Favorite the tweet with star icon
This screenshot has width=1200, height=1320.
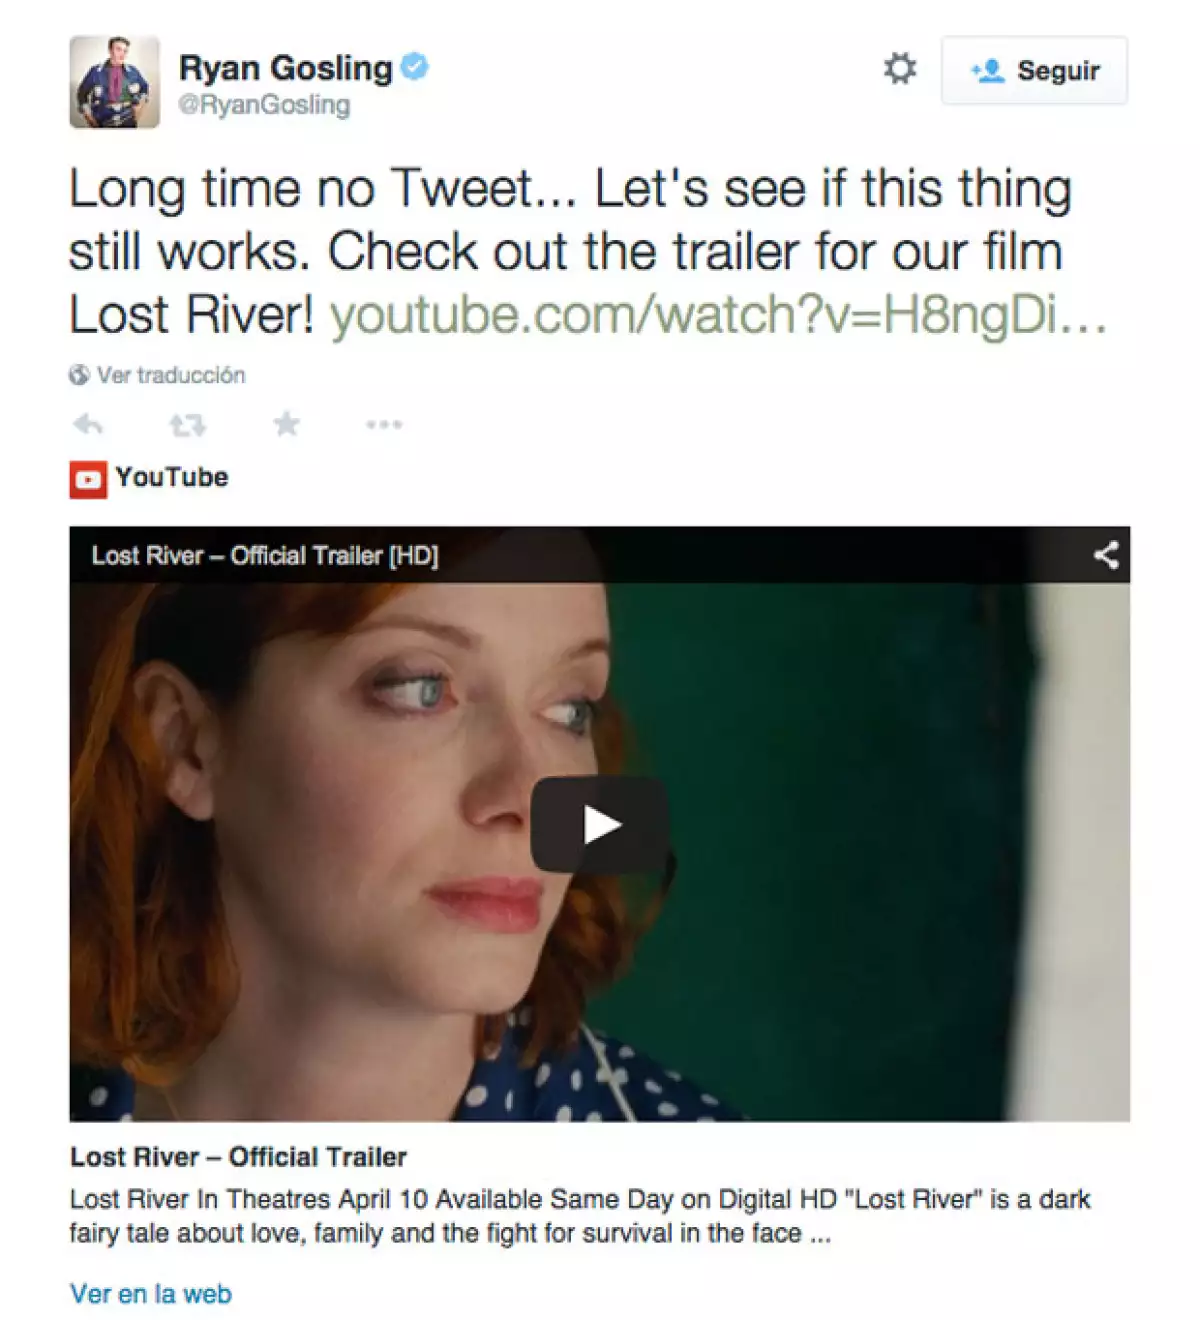point(286,424)
